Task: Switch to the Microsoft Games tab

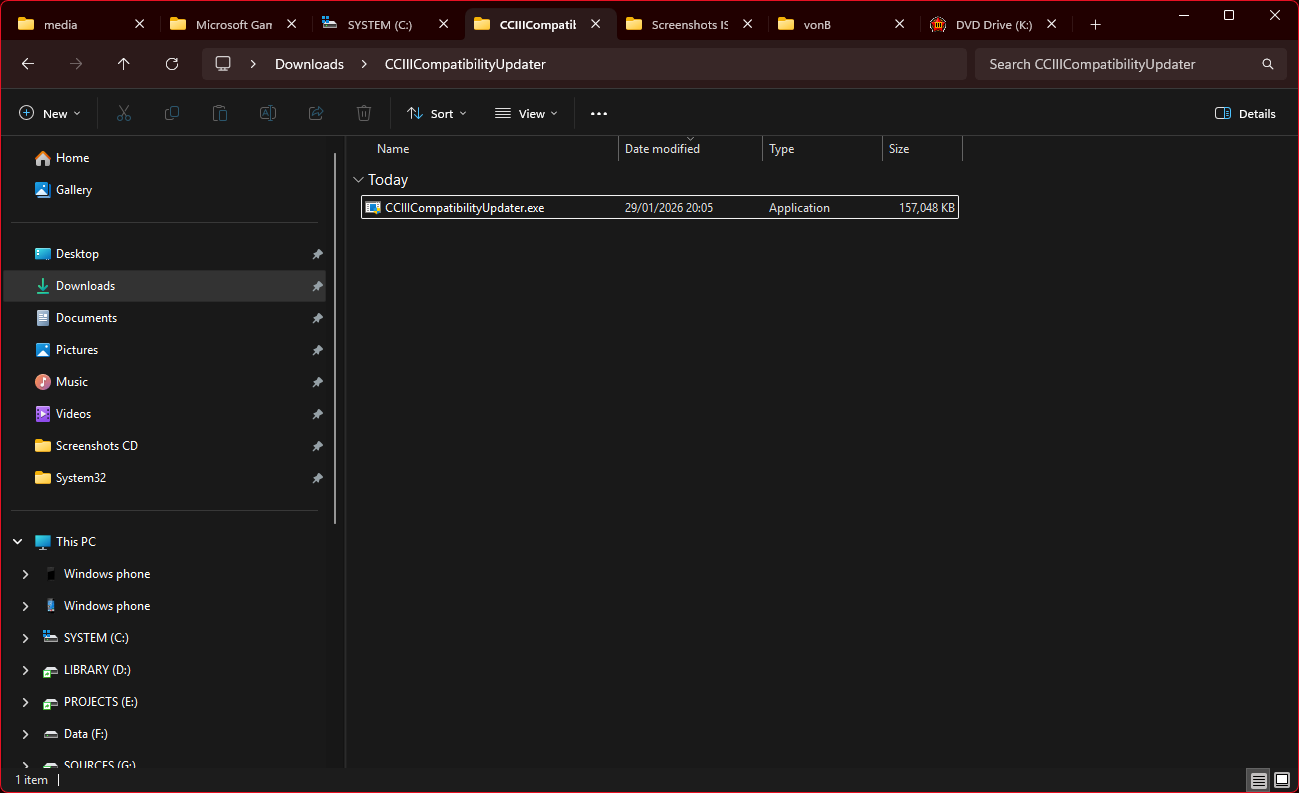Action: click(x=233, y=25)
